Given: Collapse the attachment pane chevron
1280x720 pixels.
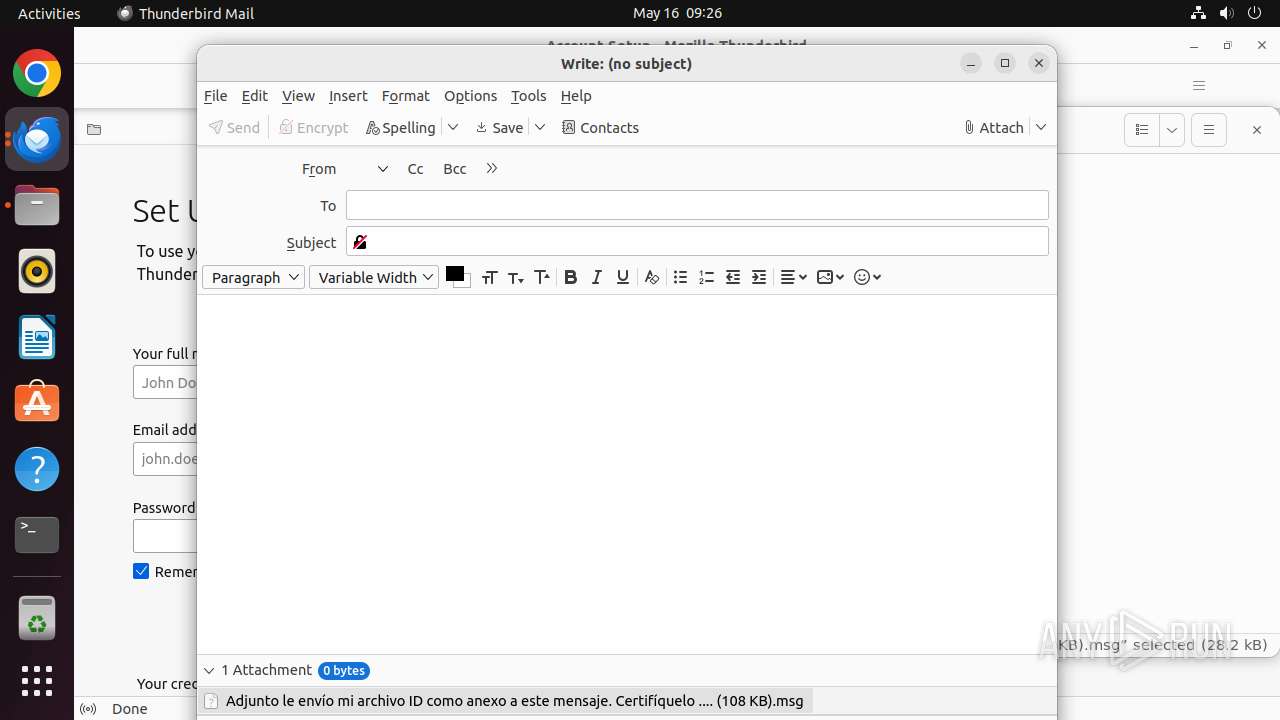Looking at the screenshot, I should pyautogui.click(x=209, y=671).
